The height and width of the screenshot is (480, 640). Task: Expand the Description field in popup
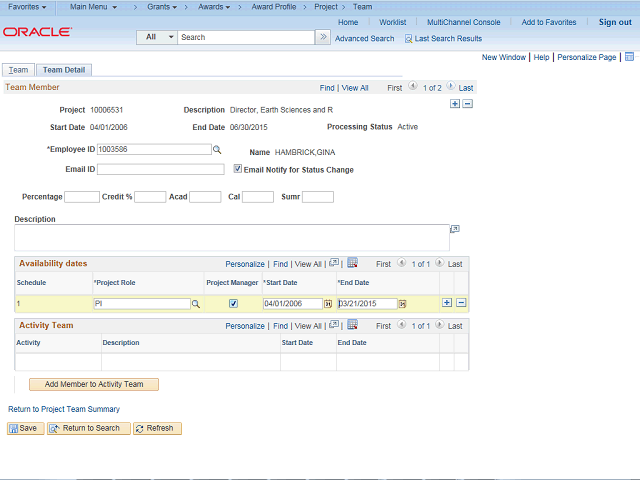(x=454, y=228)
